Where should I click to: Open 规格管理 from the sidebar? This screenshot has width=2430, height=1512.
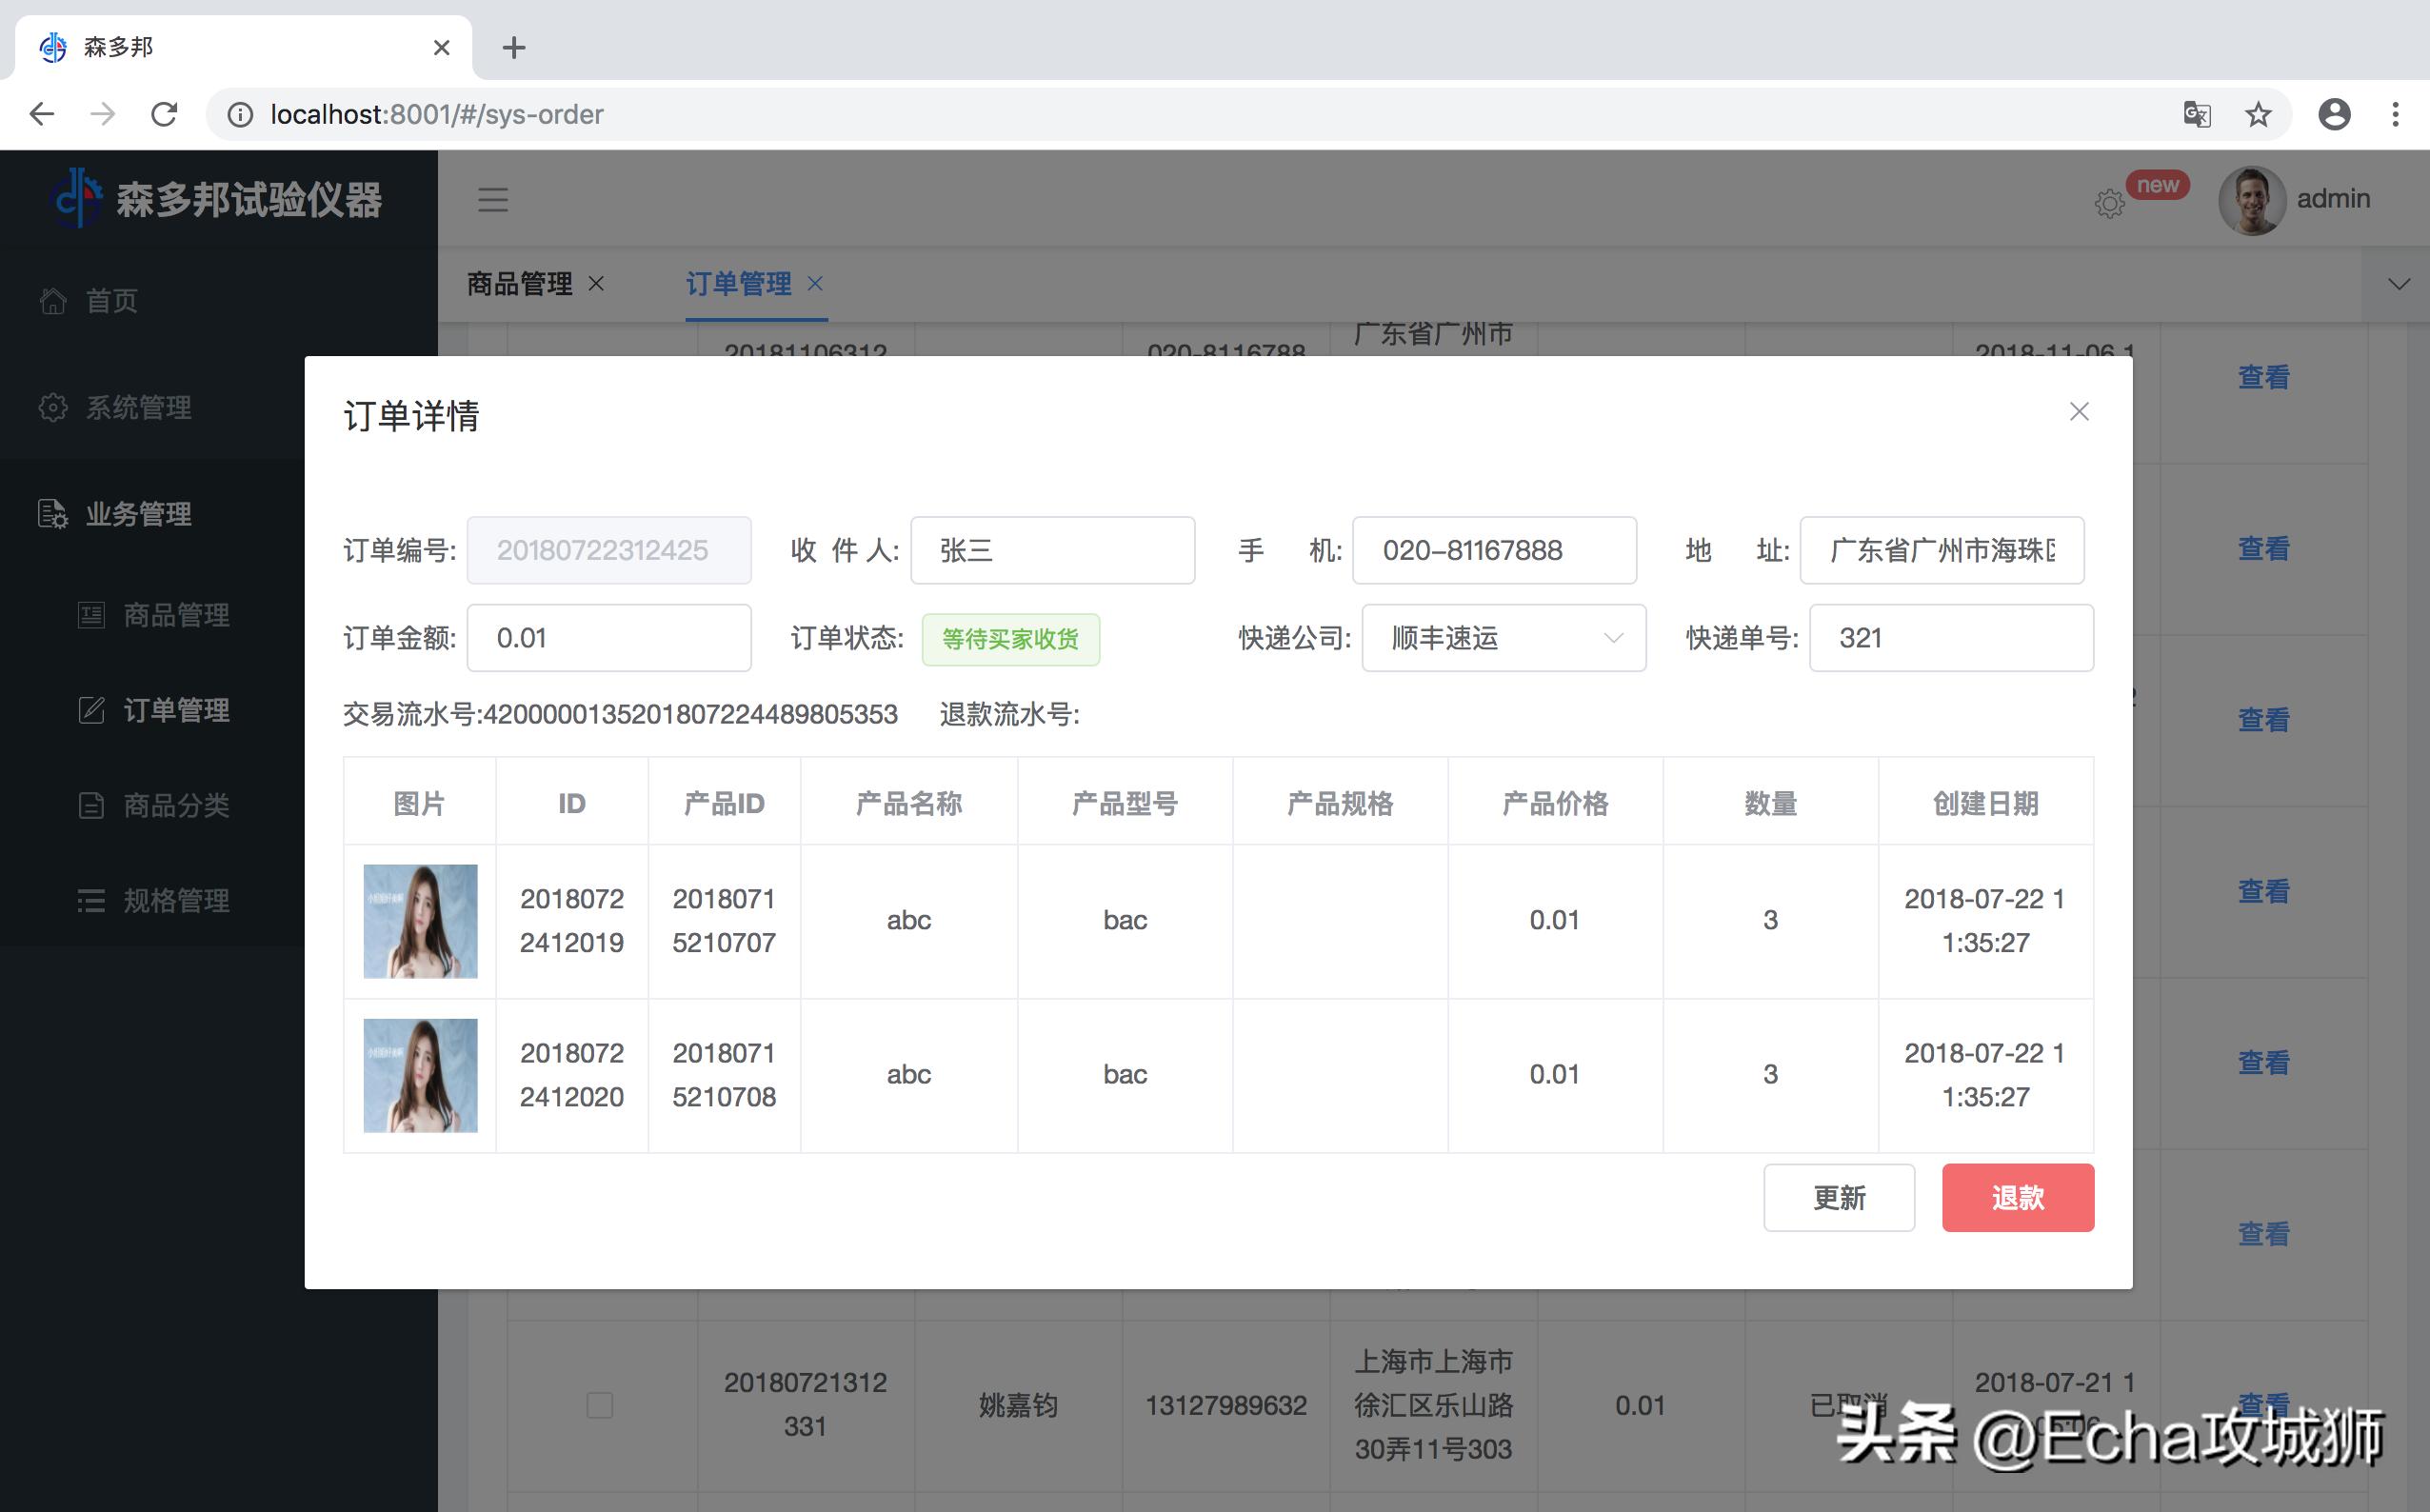click(x=176, y=900)
